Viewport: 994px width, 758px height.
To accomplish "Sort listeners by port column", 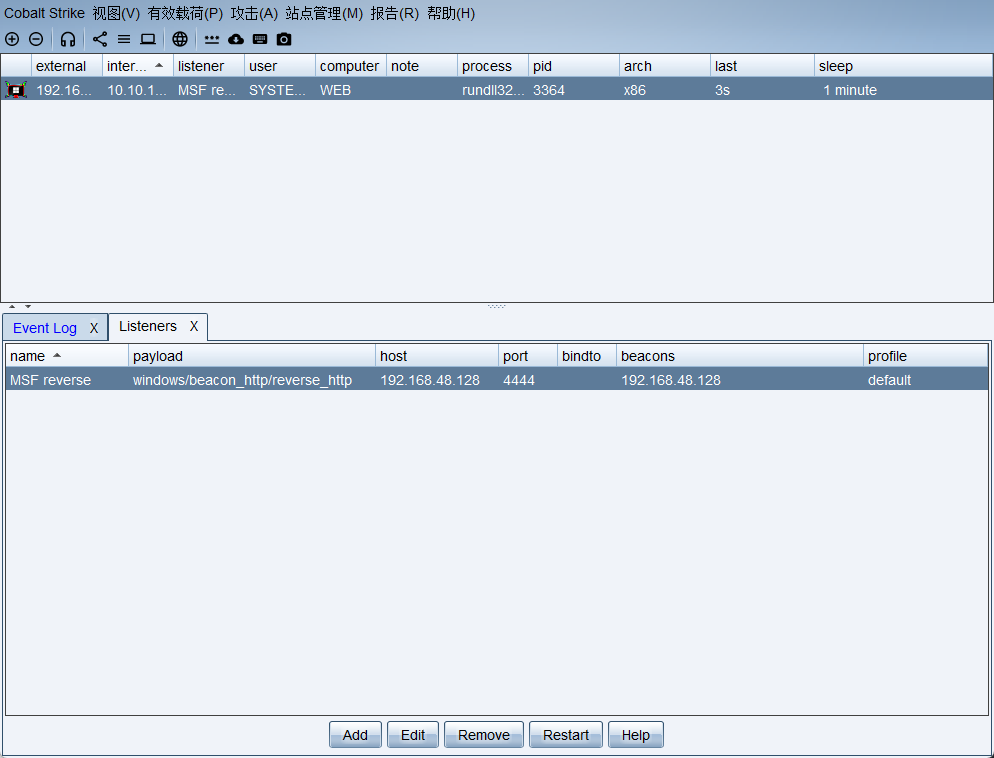I will 528,356.
